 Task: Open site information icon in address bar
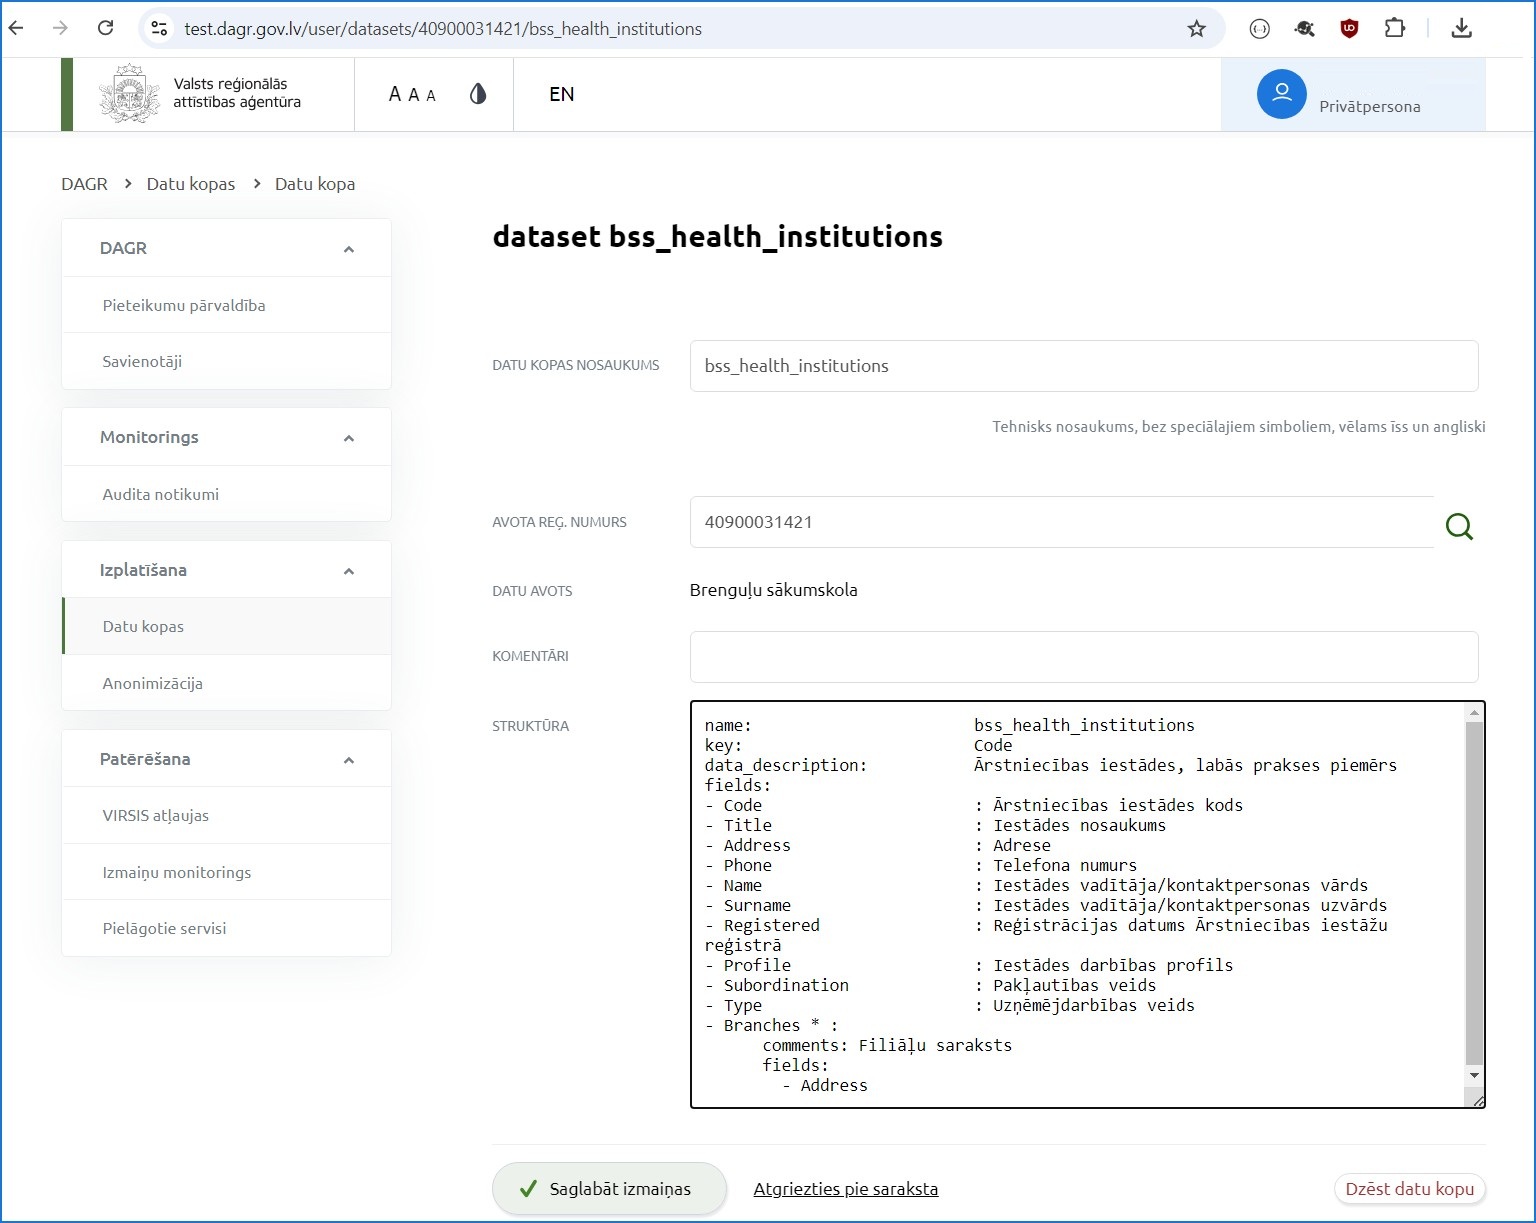[x=159, y=28]
